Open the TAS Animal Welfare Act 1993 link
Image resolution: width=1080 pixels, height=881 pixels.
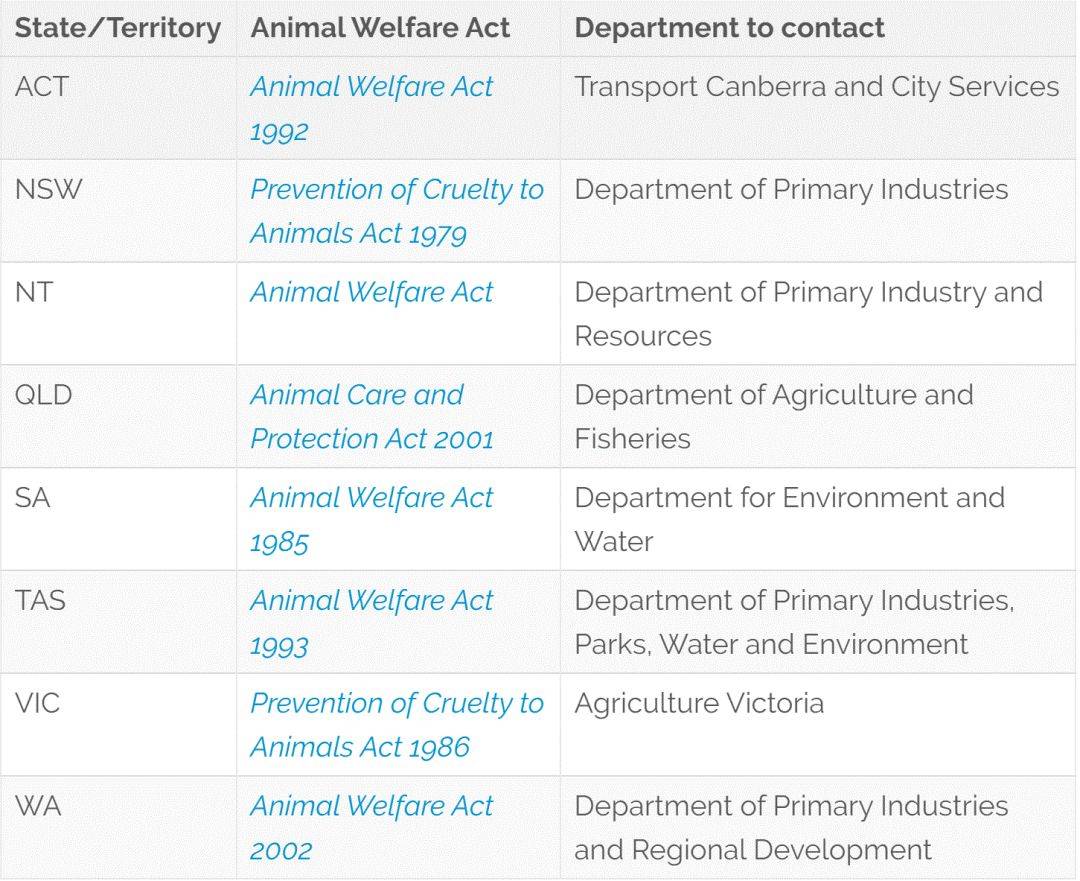click(371, 622)
